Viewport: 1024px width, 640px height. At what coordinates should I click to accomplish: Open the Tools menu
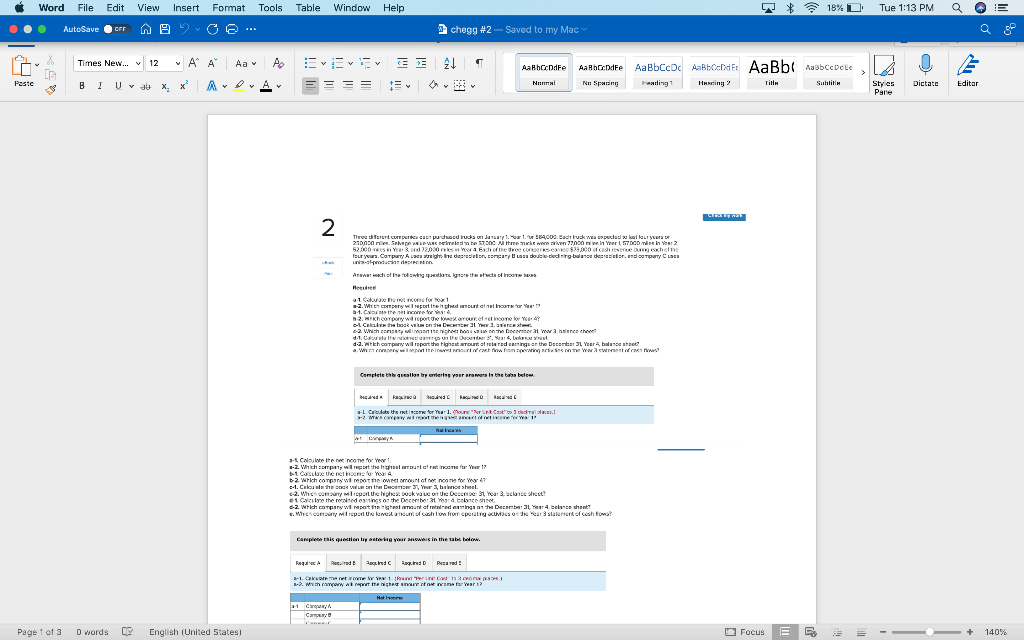coord(270,8)
